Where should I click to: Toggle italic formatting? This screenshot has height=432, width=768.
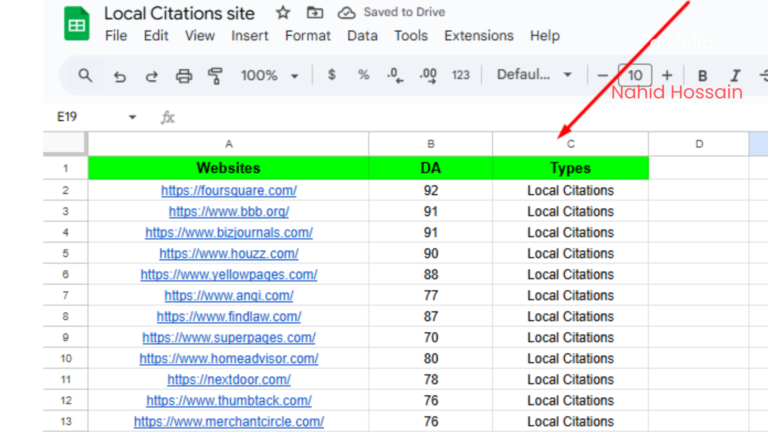click(x=735, y=75)
